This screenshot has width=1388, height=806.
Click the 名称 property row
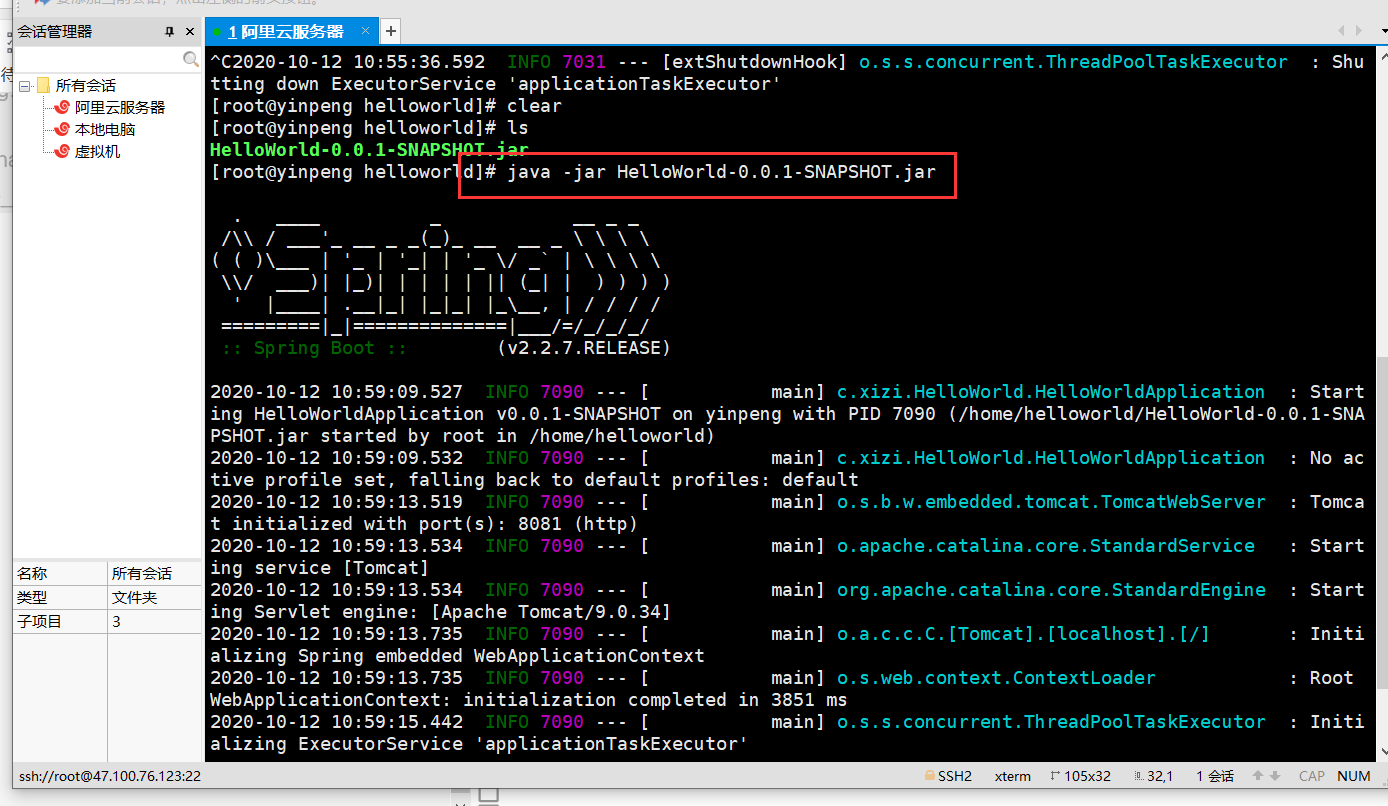107,574
